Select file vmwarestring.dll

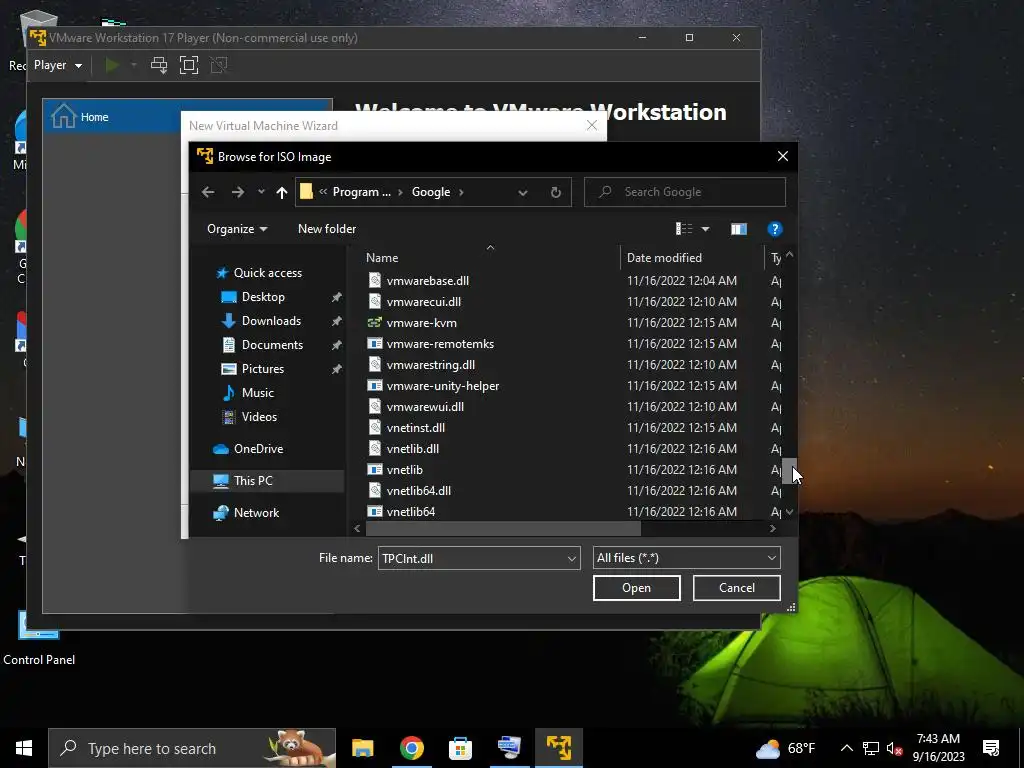pyautogui.click(x=430, y=364)
